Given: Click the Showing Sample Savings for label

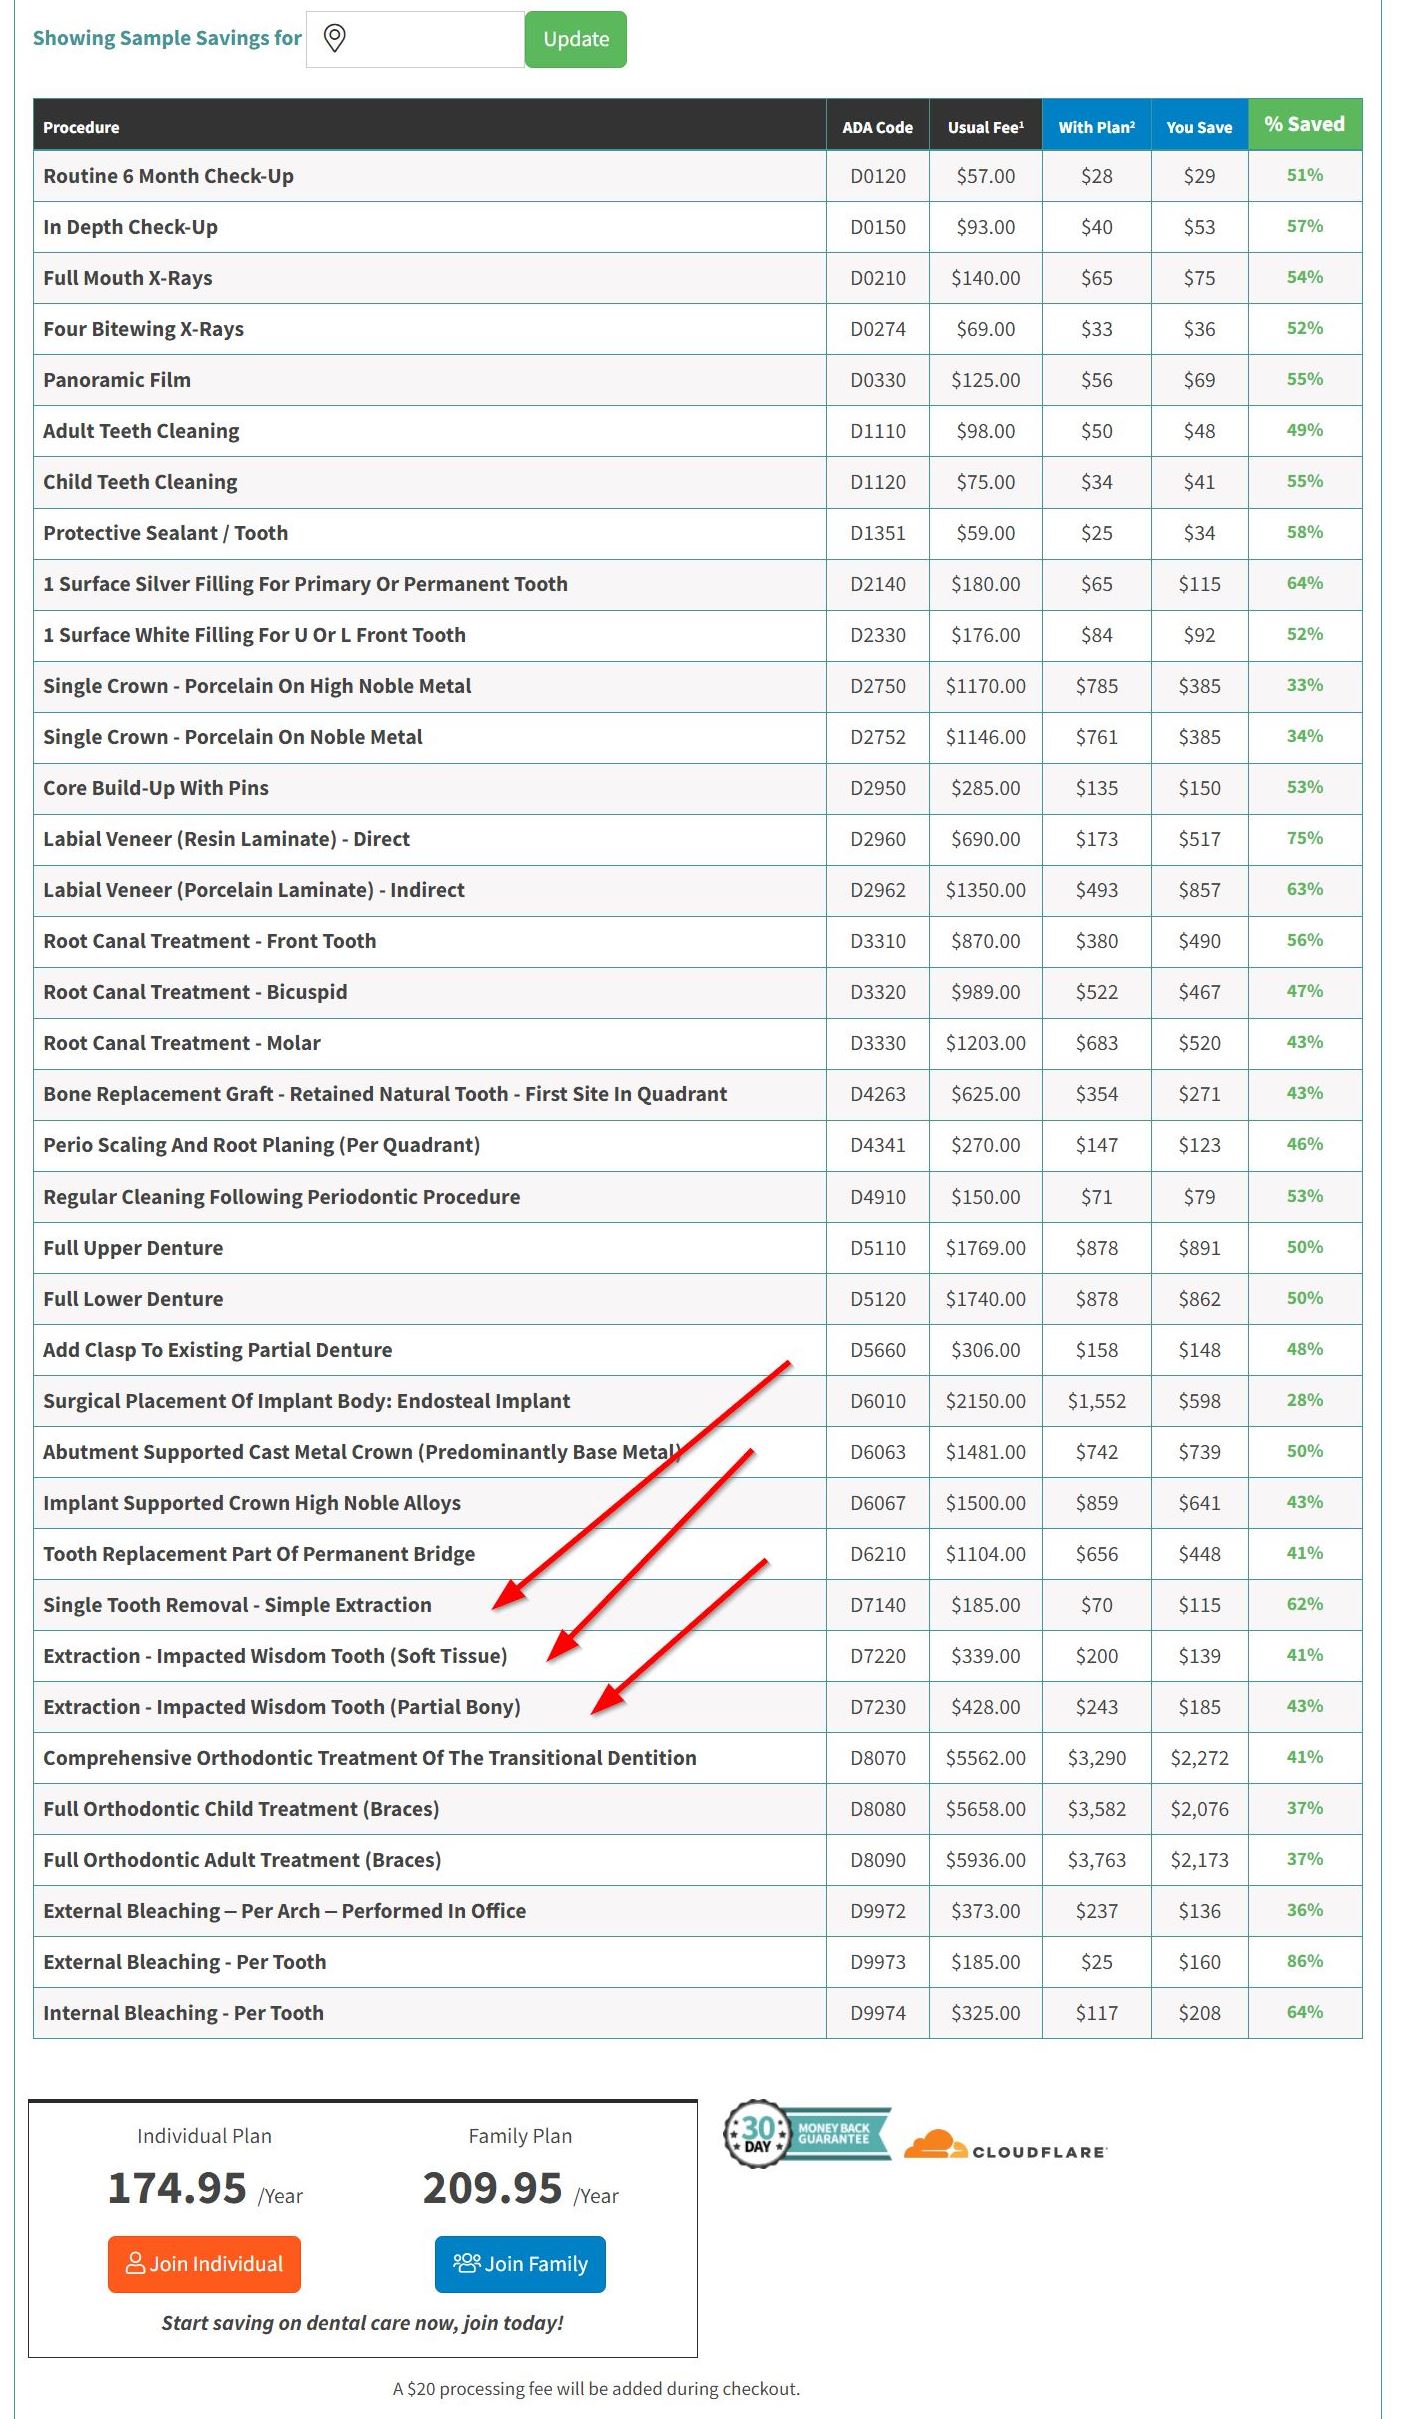Looking at the screenshot, I should click(167, 38).
